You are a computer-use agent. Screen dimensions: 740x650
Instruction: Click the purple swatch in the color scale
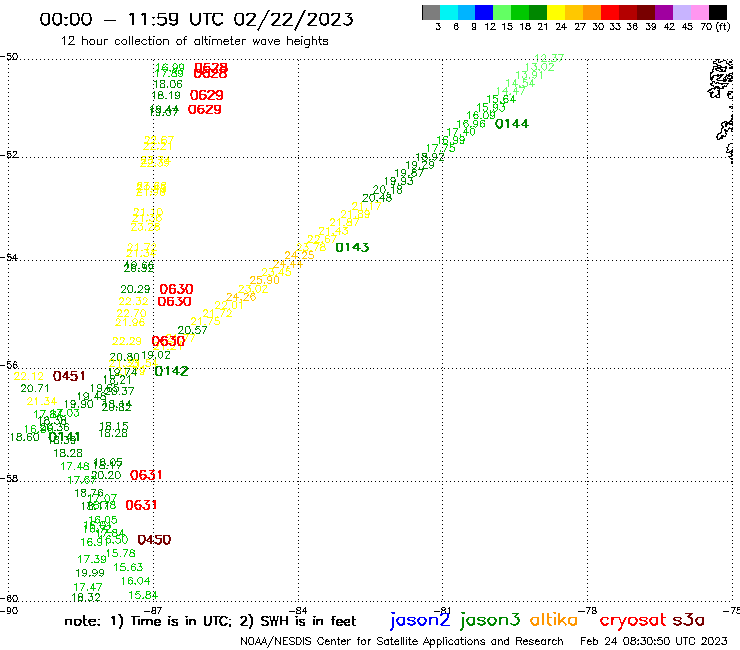click(663, 12)
